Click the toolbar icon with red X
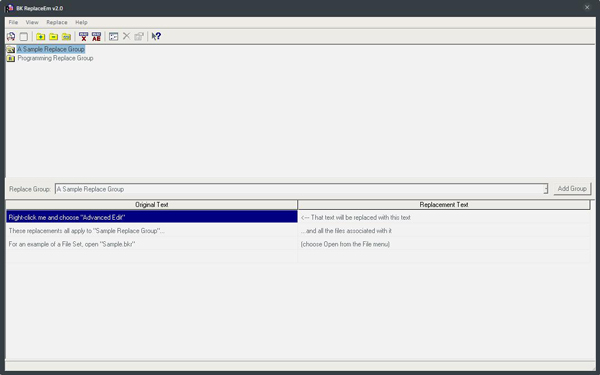This screenshot has height=375, width=600. [83, 36]
